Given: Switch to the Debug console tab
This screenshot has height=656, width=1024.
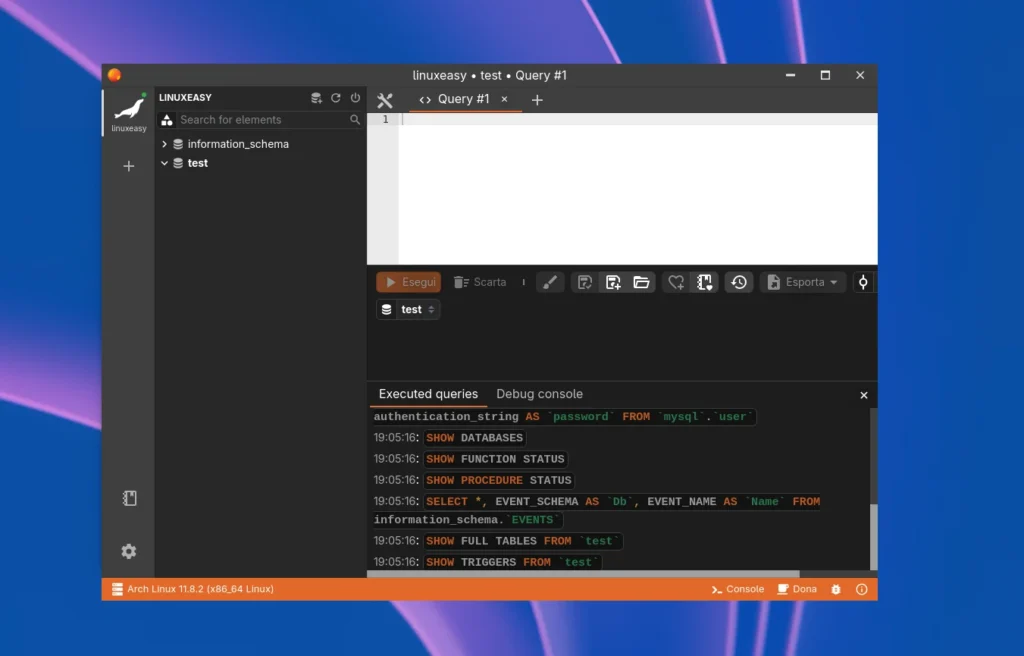Looking at the screenshot, I should (539, 394).
